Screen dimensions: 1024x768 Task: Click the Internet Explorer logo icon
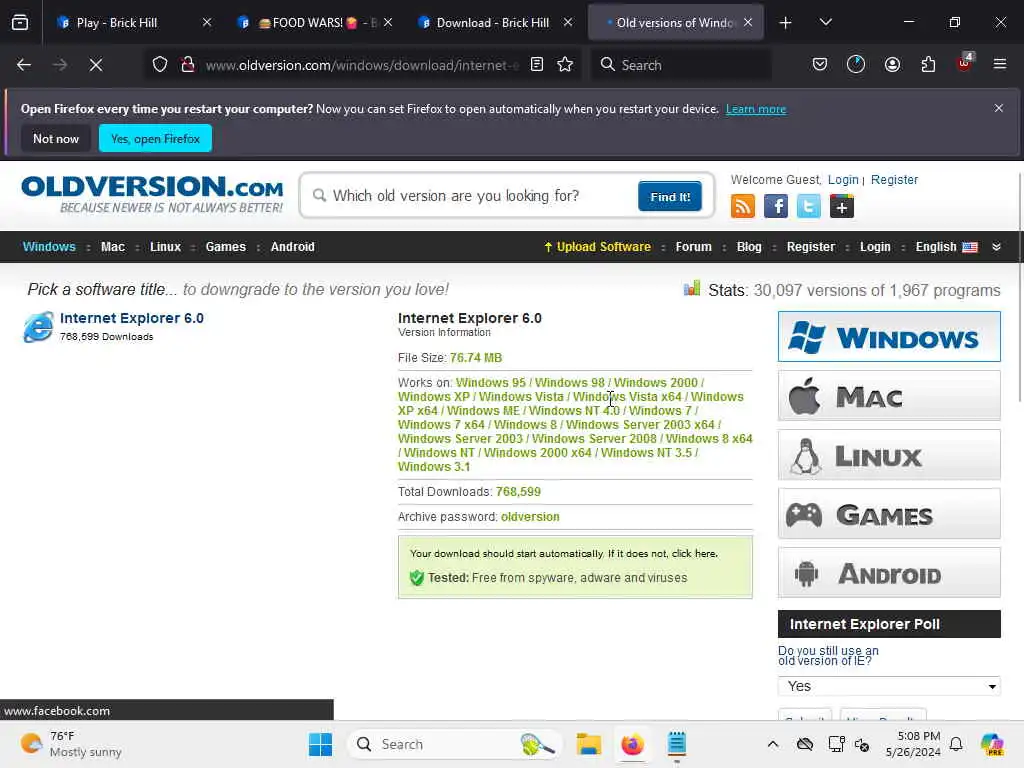point(38,327)
